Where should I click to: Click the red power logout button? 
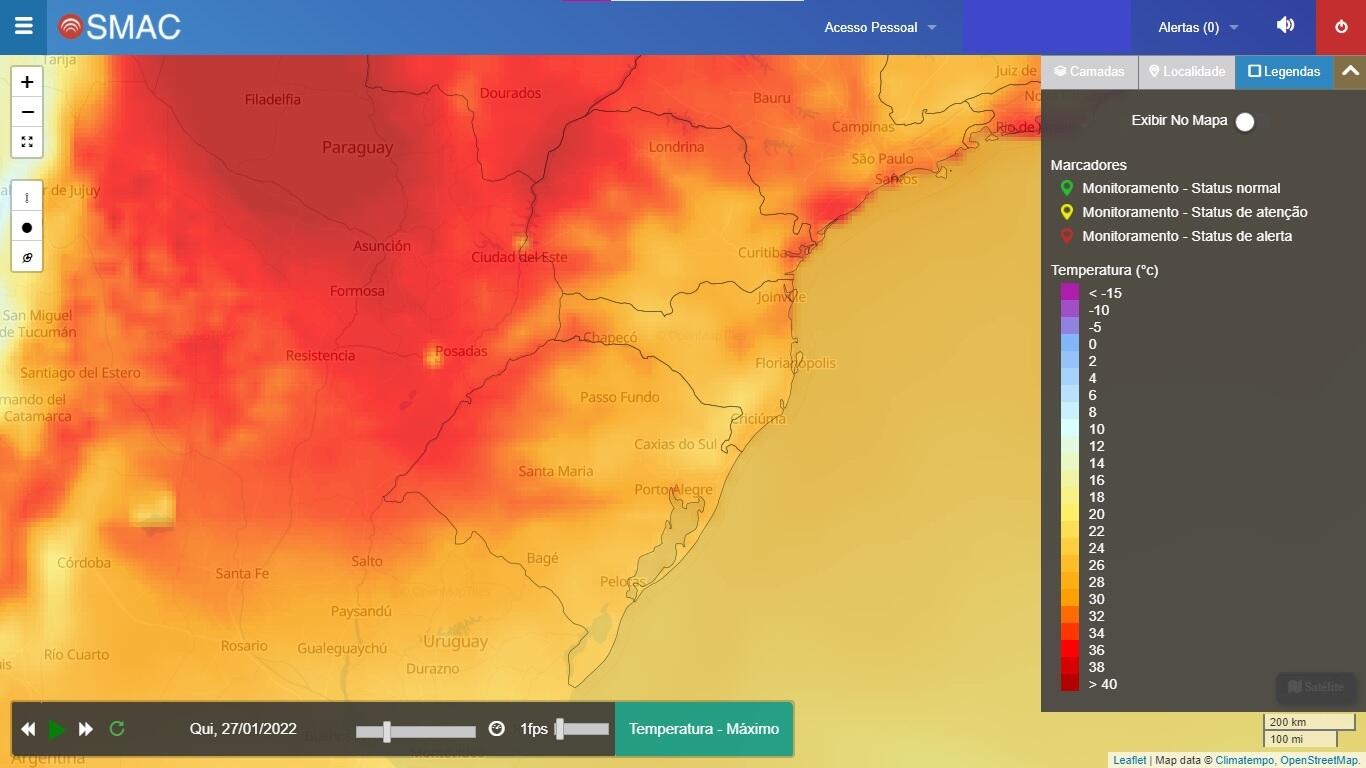coord(1341,27)
